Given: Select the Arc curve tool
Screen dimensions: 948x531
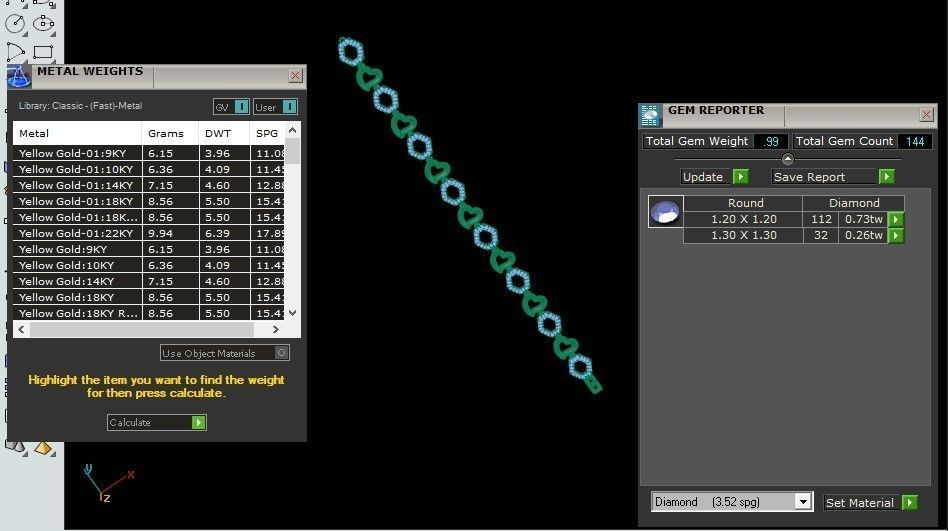Looking at the screenshot, I should [15, 52].
